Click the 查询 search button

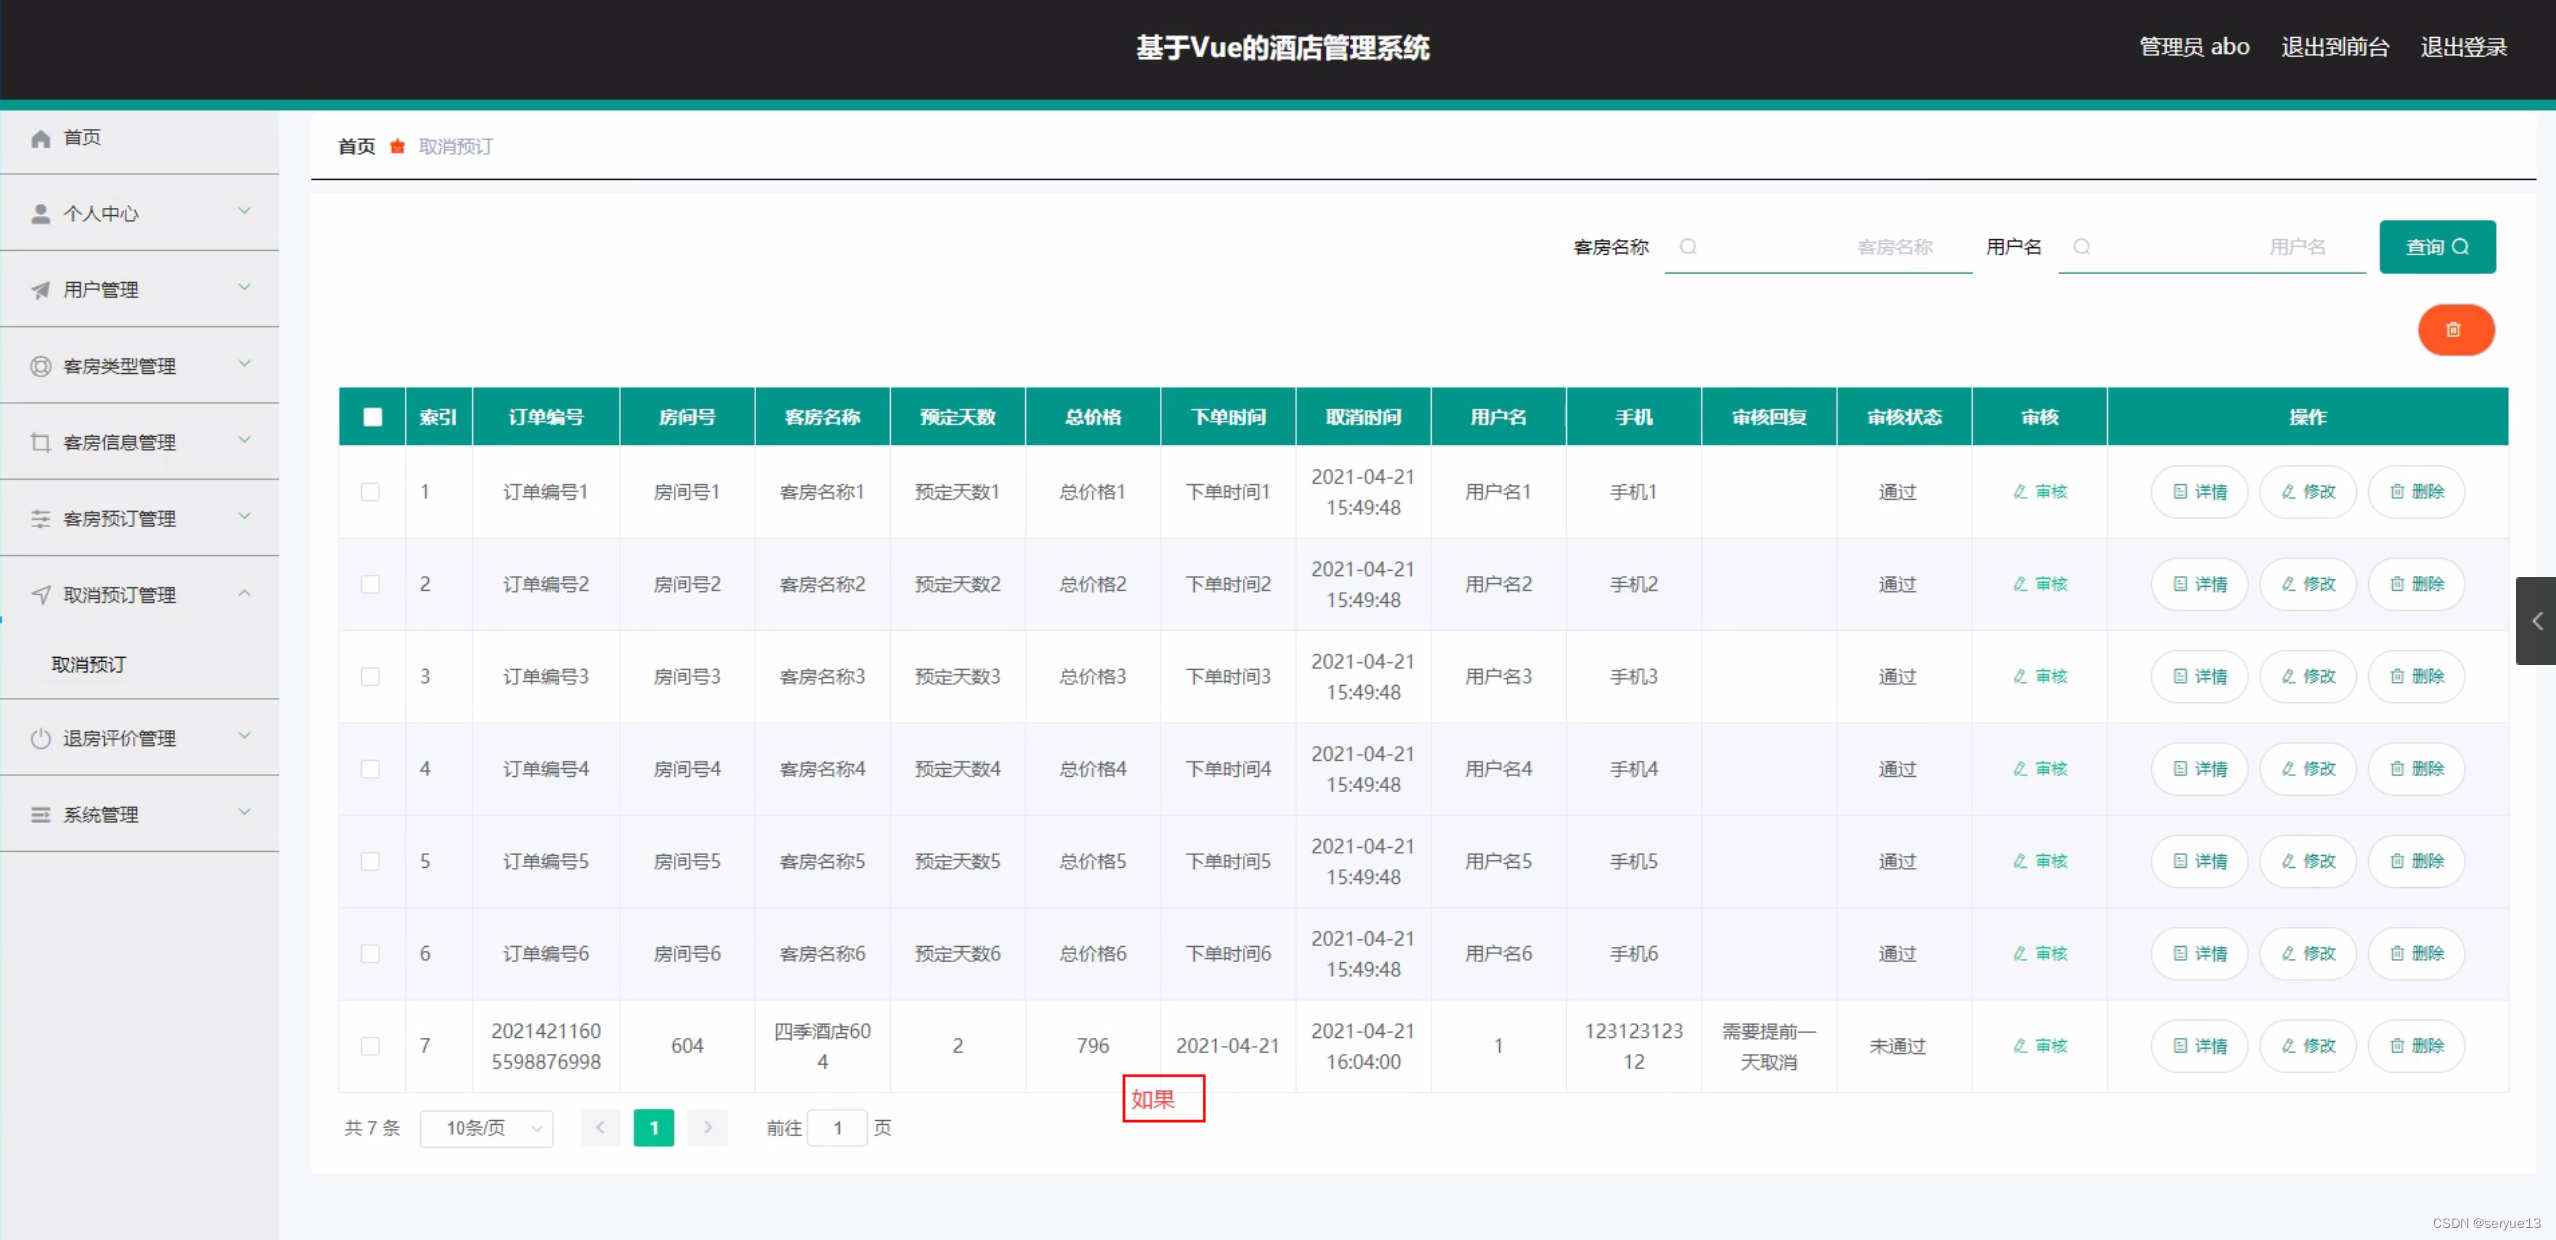(2436, 247)
